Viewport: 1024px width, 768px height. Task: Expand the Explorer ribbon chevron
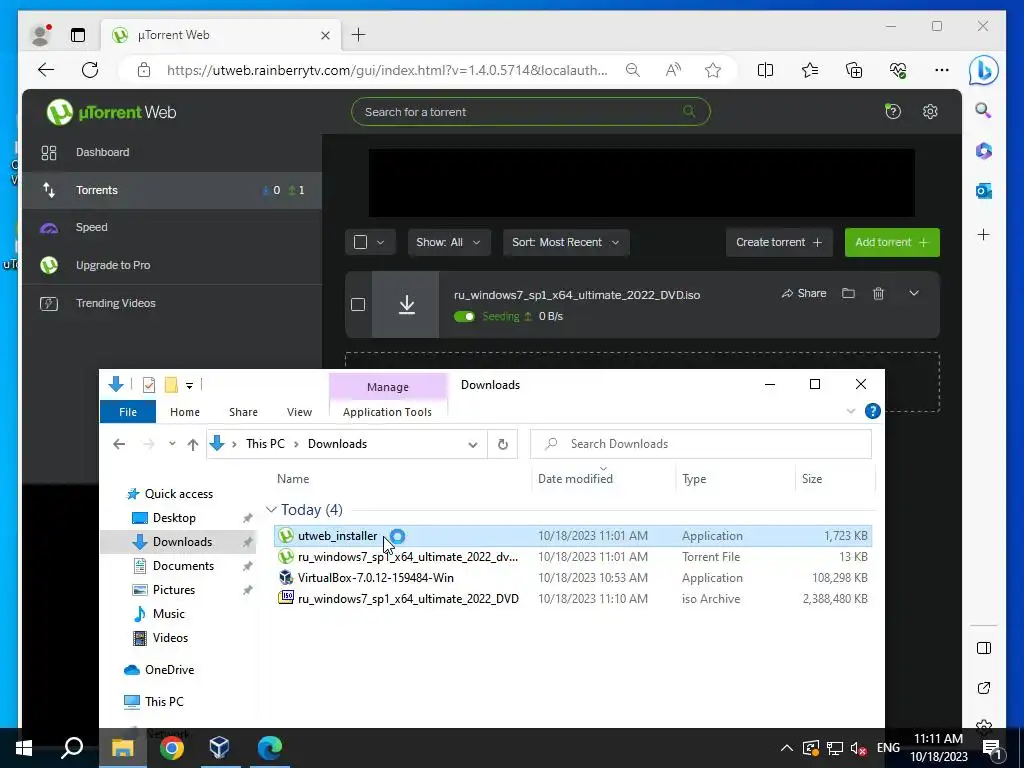(x=850, y=411)
